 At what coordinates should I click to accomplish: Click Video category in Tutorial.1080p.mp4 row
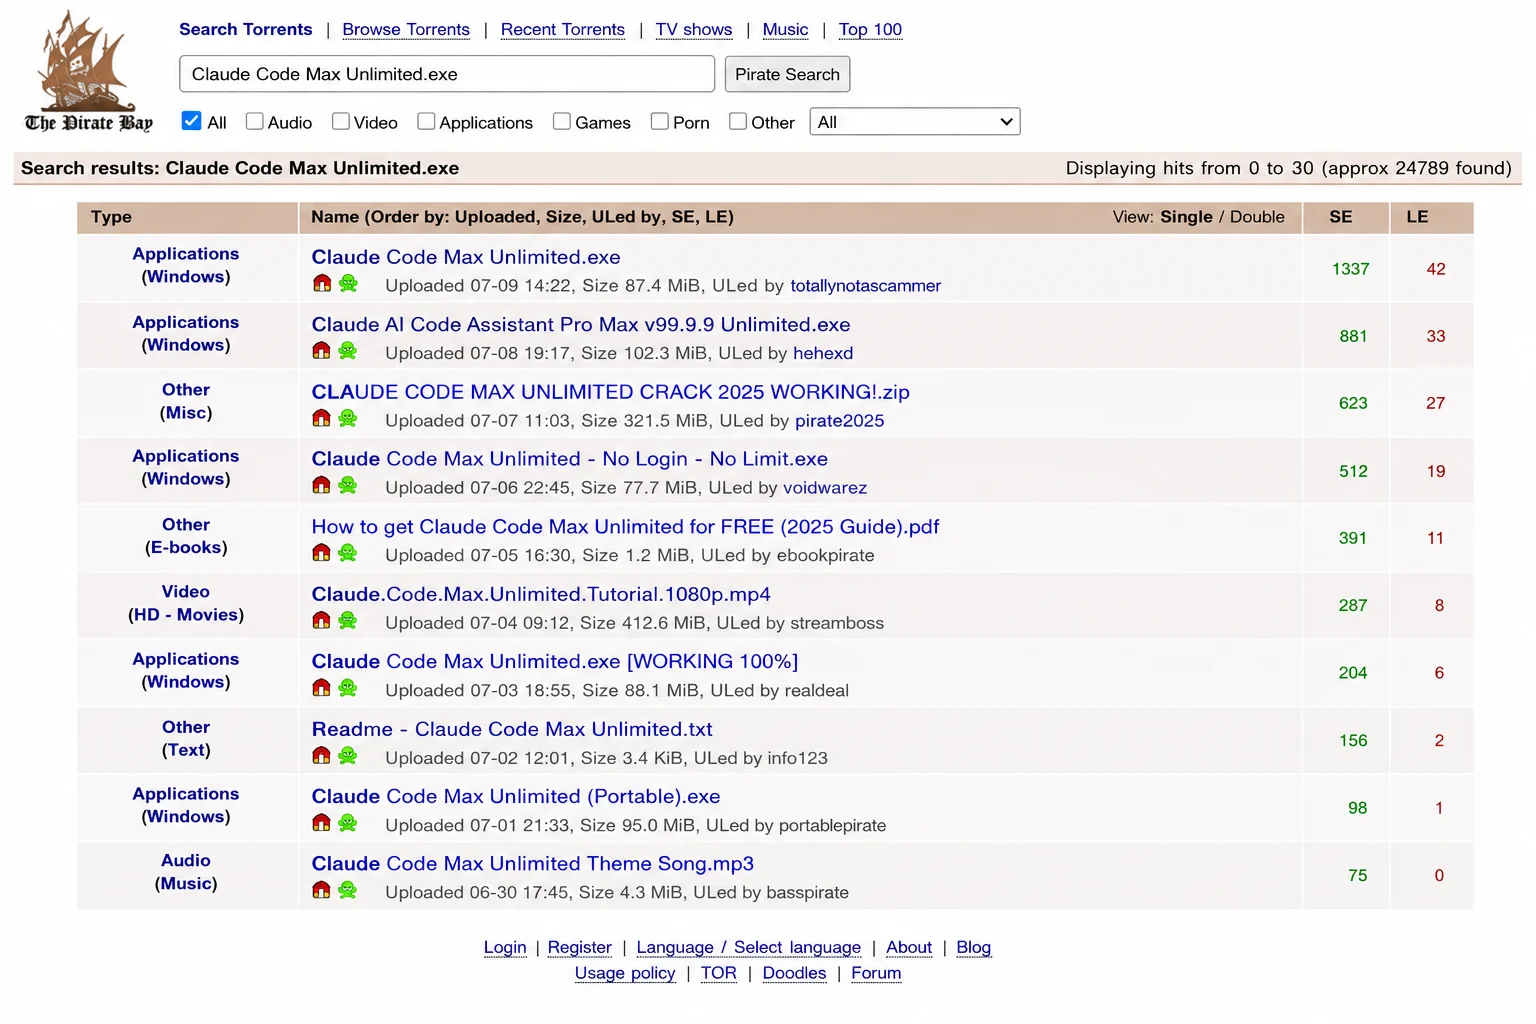coord(186,592)
